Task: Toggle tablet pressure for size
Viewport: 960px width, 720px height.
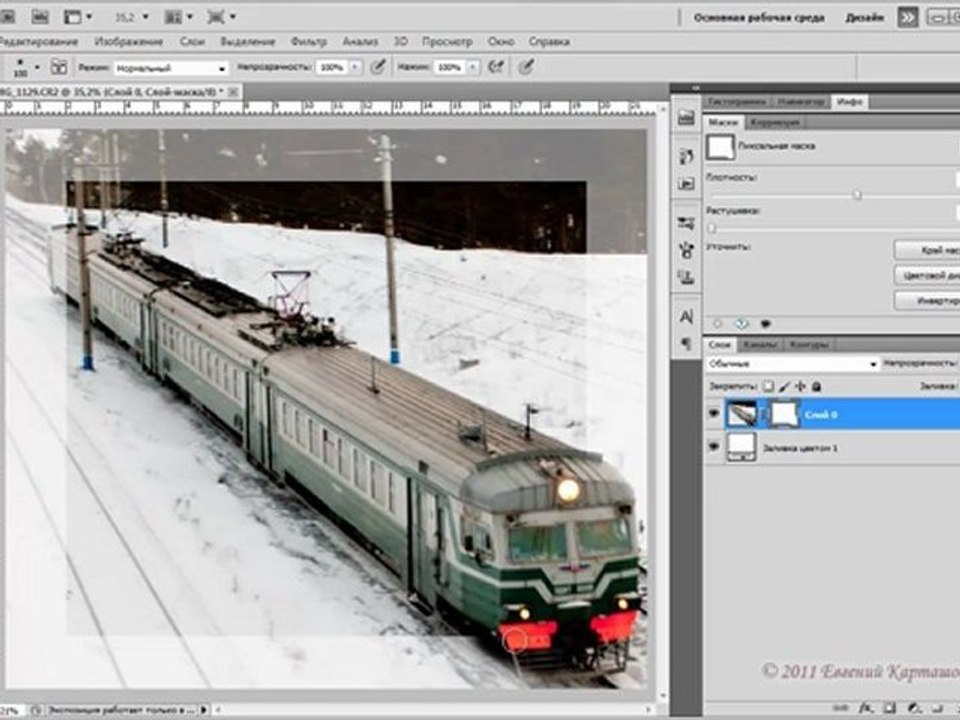Action: (527, 67)
